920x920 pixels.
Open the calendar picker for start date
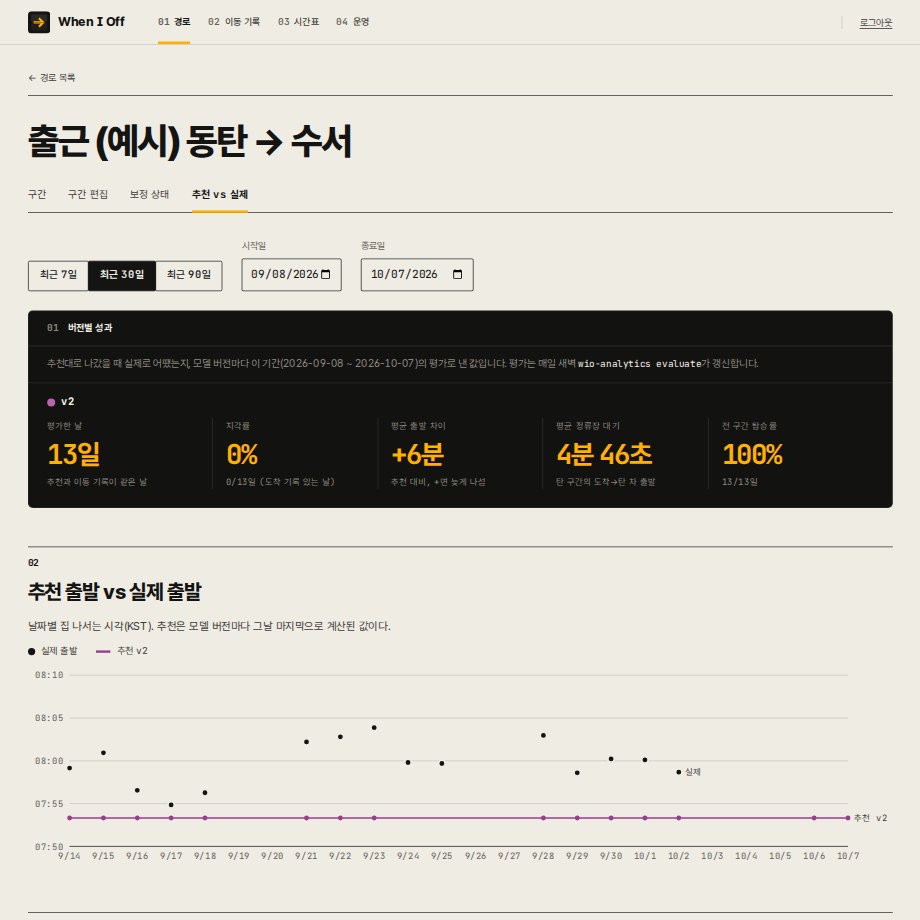pos(326,275)
